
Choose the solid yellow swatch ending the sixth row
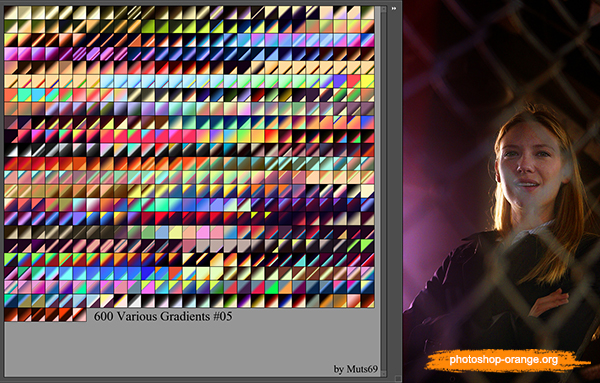point(368,81)
